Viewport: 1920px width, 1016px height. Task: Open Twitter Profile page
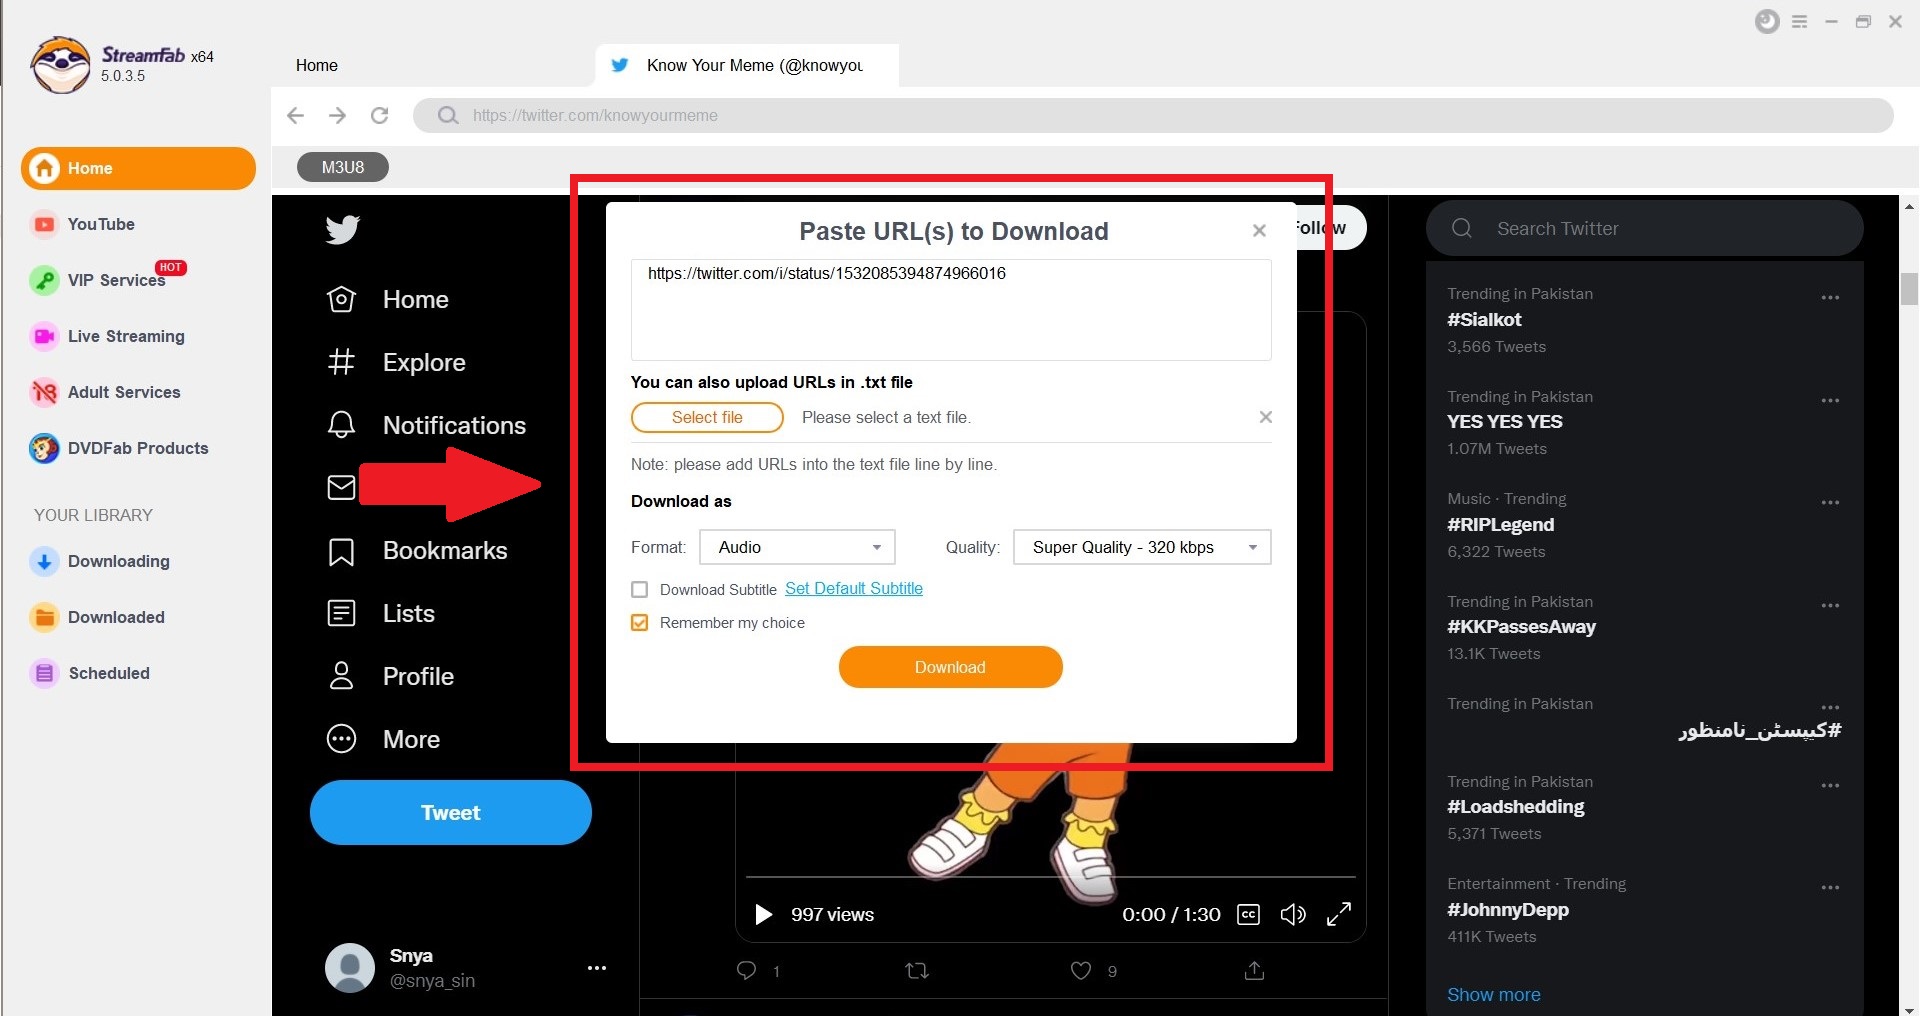pos(390,676)
